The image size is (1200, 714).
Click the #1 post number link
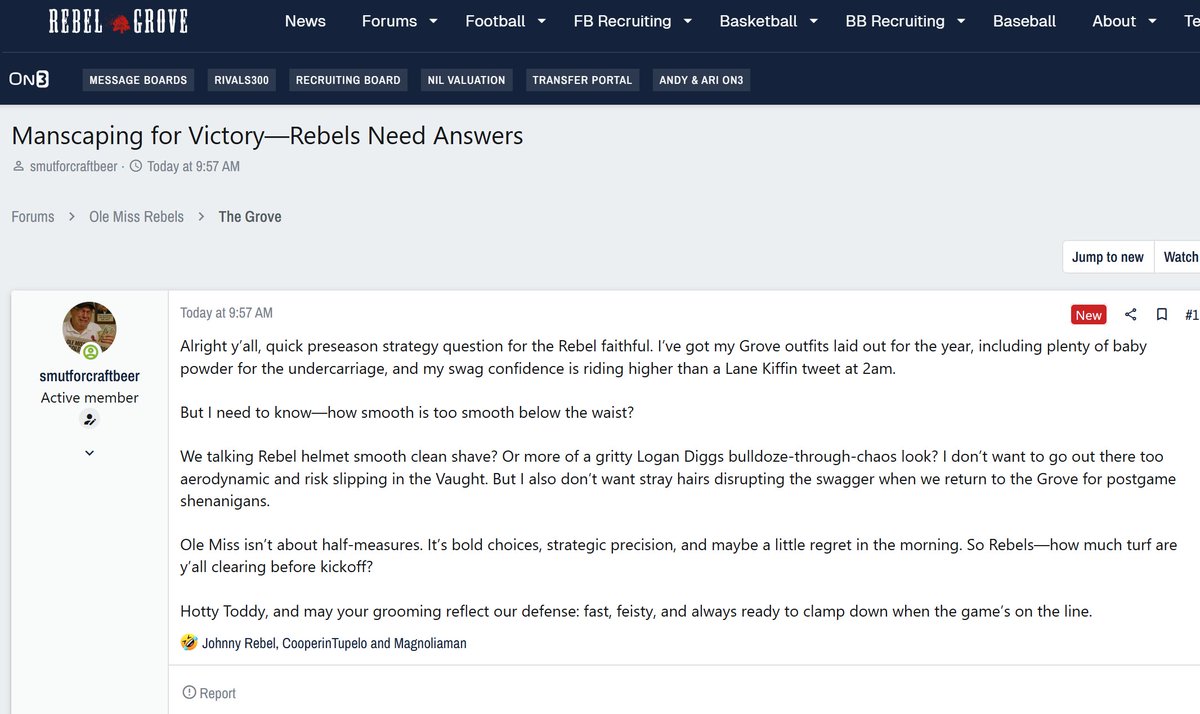[x=1191, y=314]
